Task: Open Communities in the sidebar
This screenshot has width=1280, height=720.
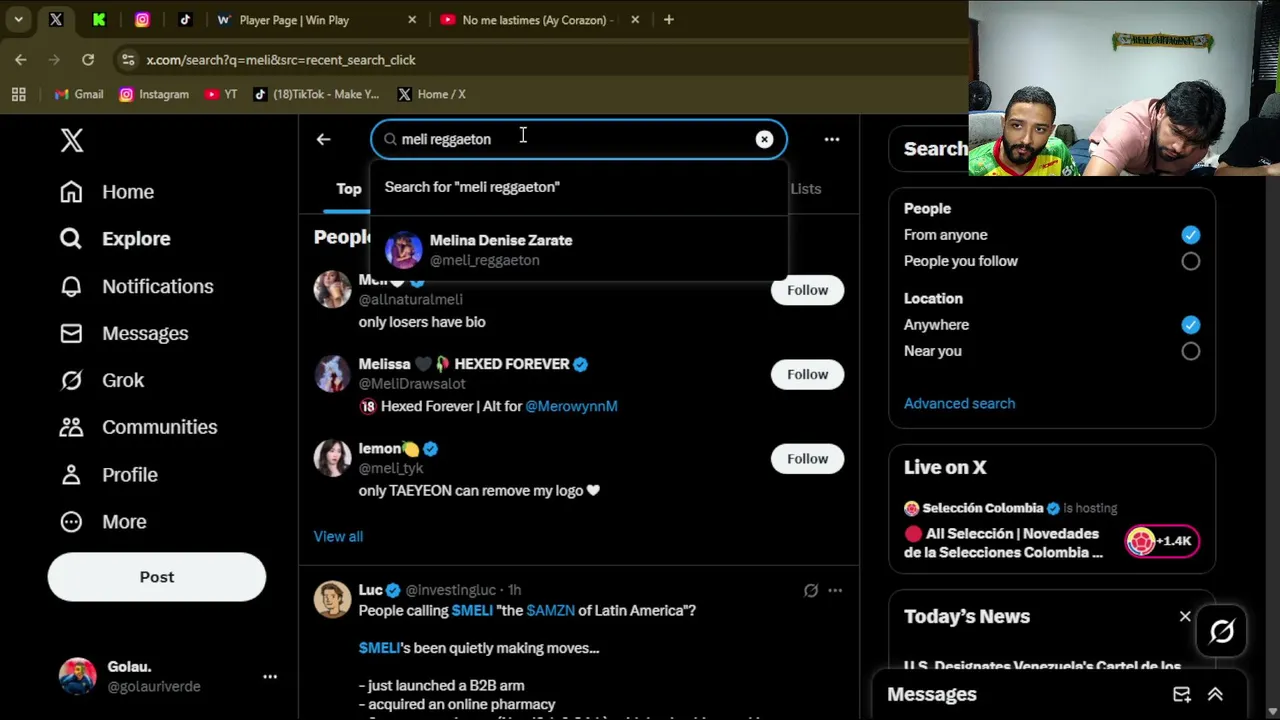Action: point(139,427)
